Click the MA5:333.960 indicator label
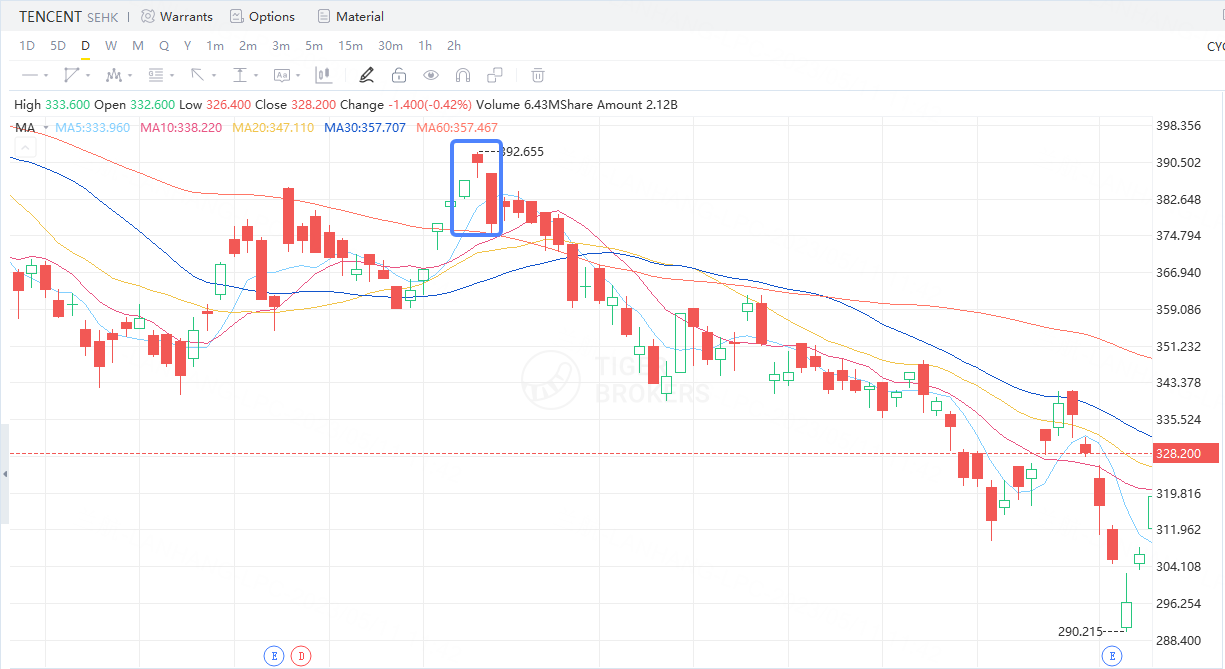Viewport: 1225px width, 669px height. tap(92, 128)
